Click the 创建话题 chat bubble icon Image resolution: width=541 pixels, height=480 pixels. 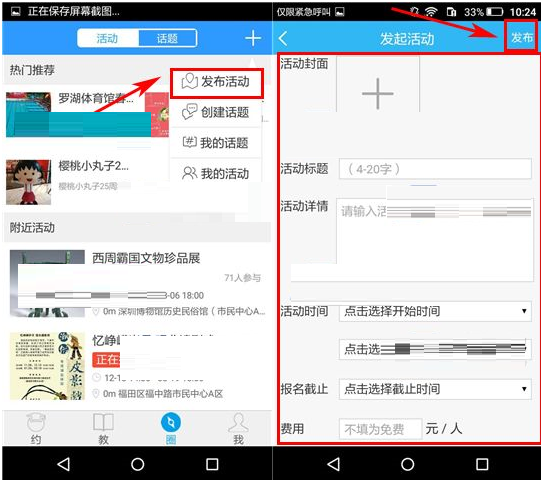[x=189, y=112]
